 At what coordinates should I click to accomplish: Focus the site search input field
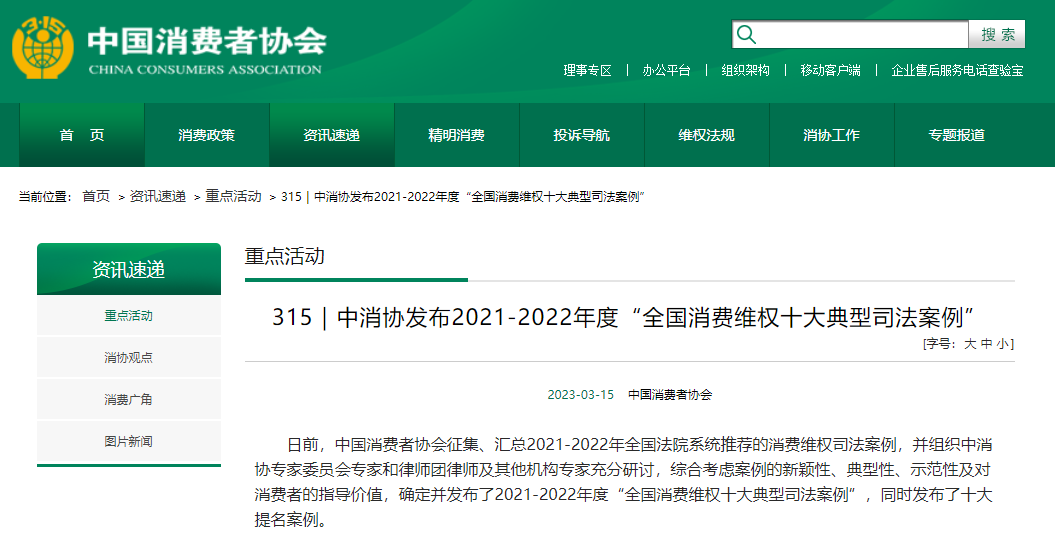[x=850, y=34]
